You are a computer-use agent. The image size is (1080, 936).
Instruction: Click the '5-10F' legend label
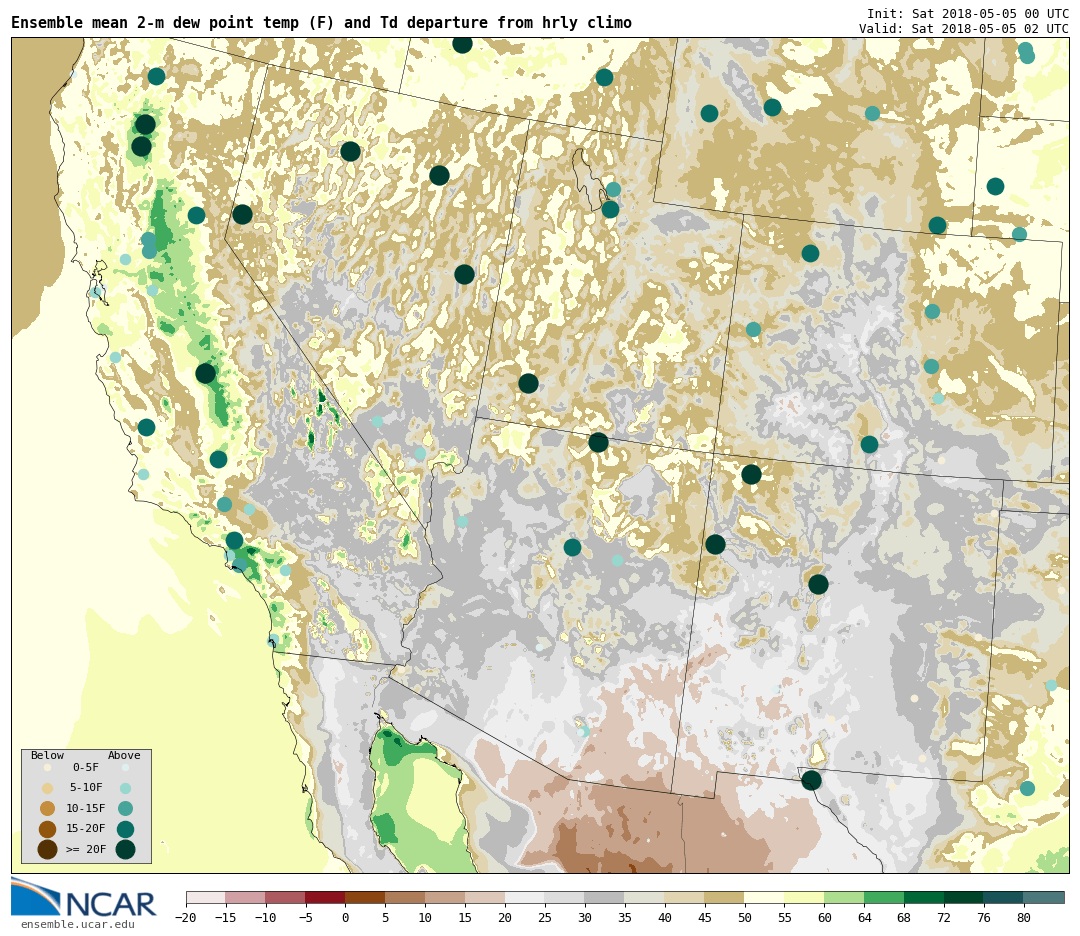(x=86, y=787)
